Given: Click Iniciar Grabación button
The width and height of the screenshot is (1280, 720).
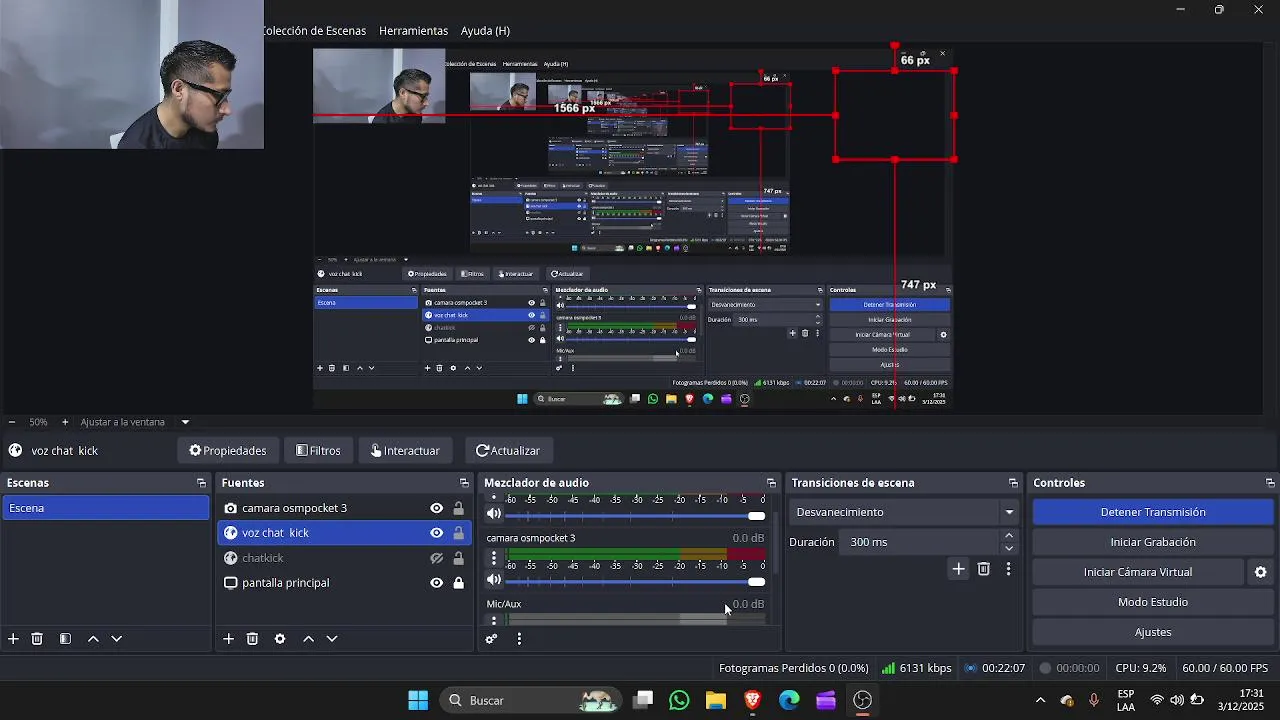Looking at the screenshot, I should click(1153, 542).
